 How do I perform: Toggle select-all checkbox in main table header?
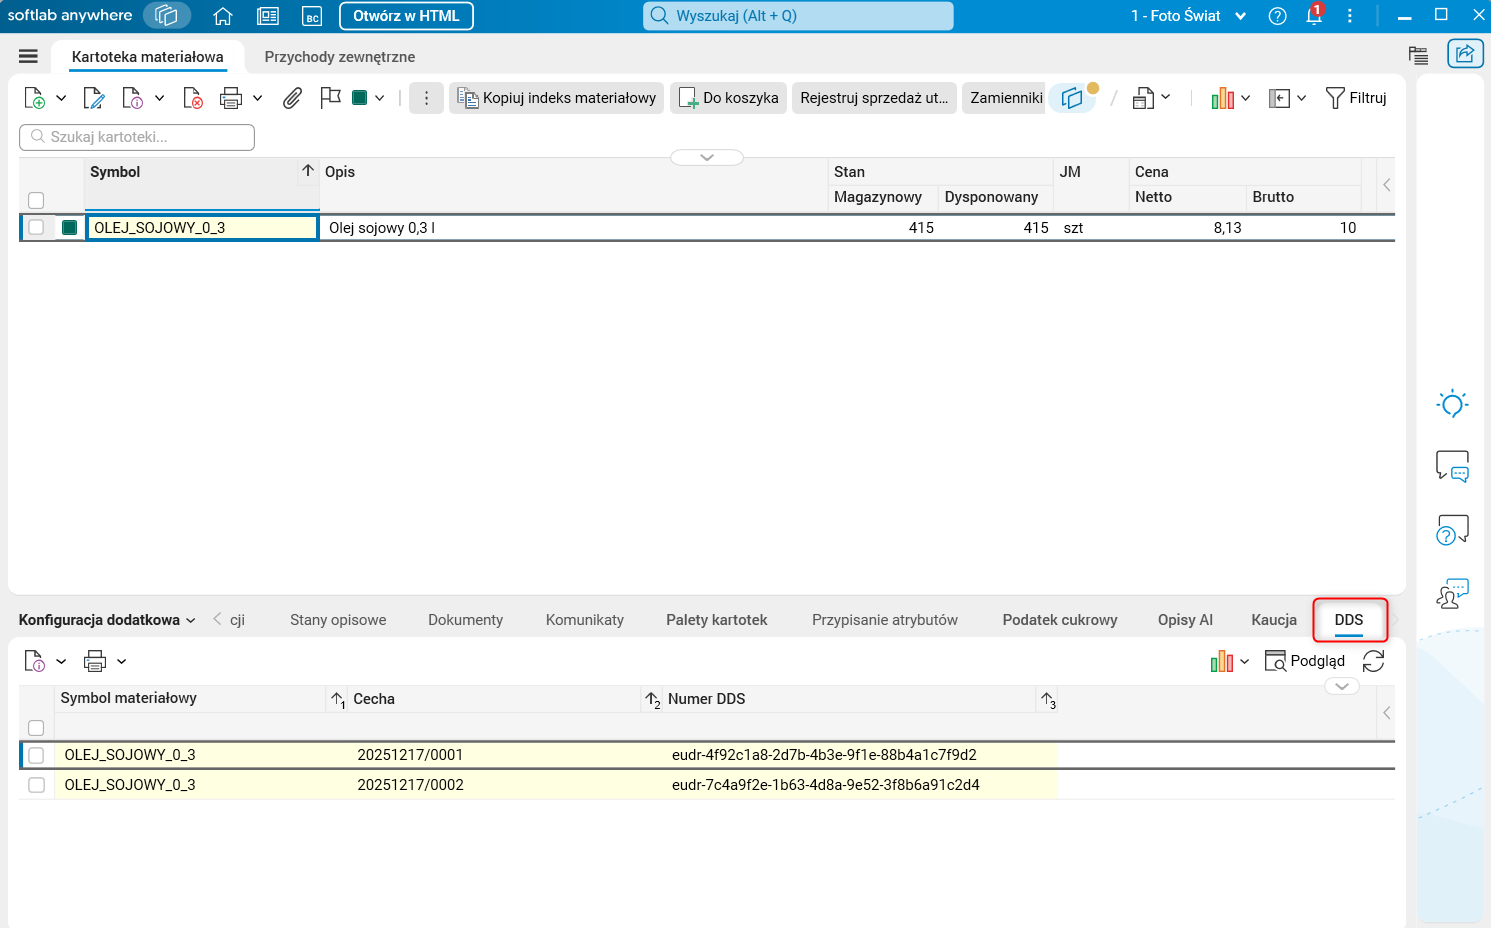[x=36, y=200]
